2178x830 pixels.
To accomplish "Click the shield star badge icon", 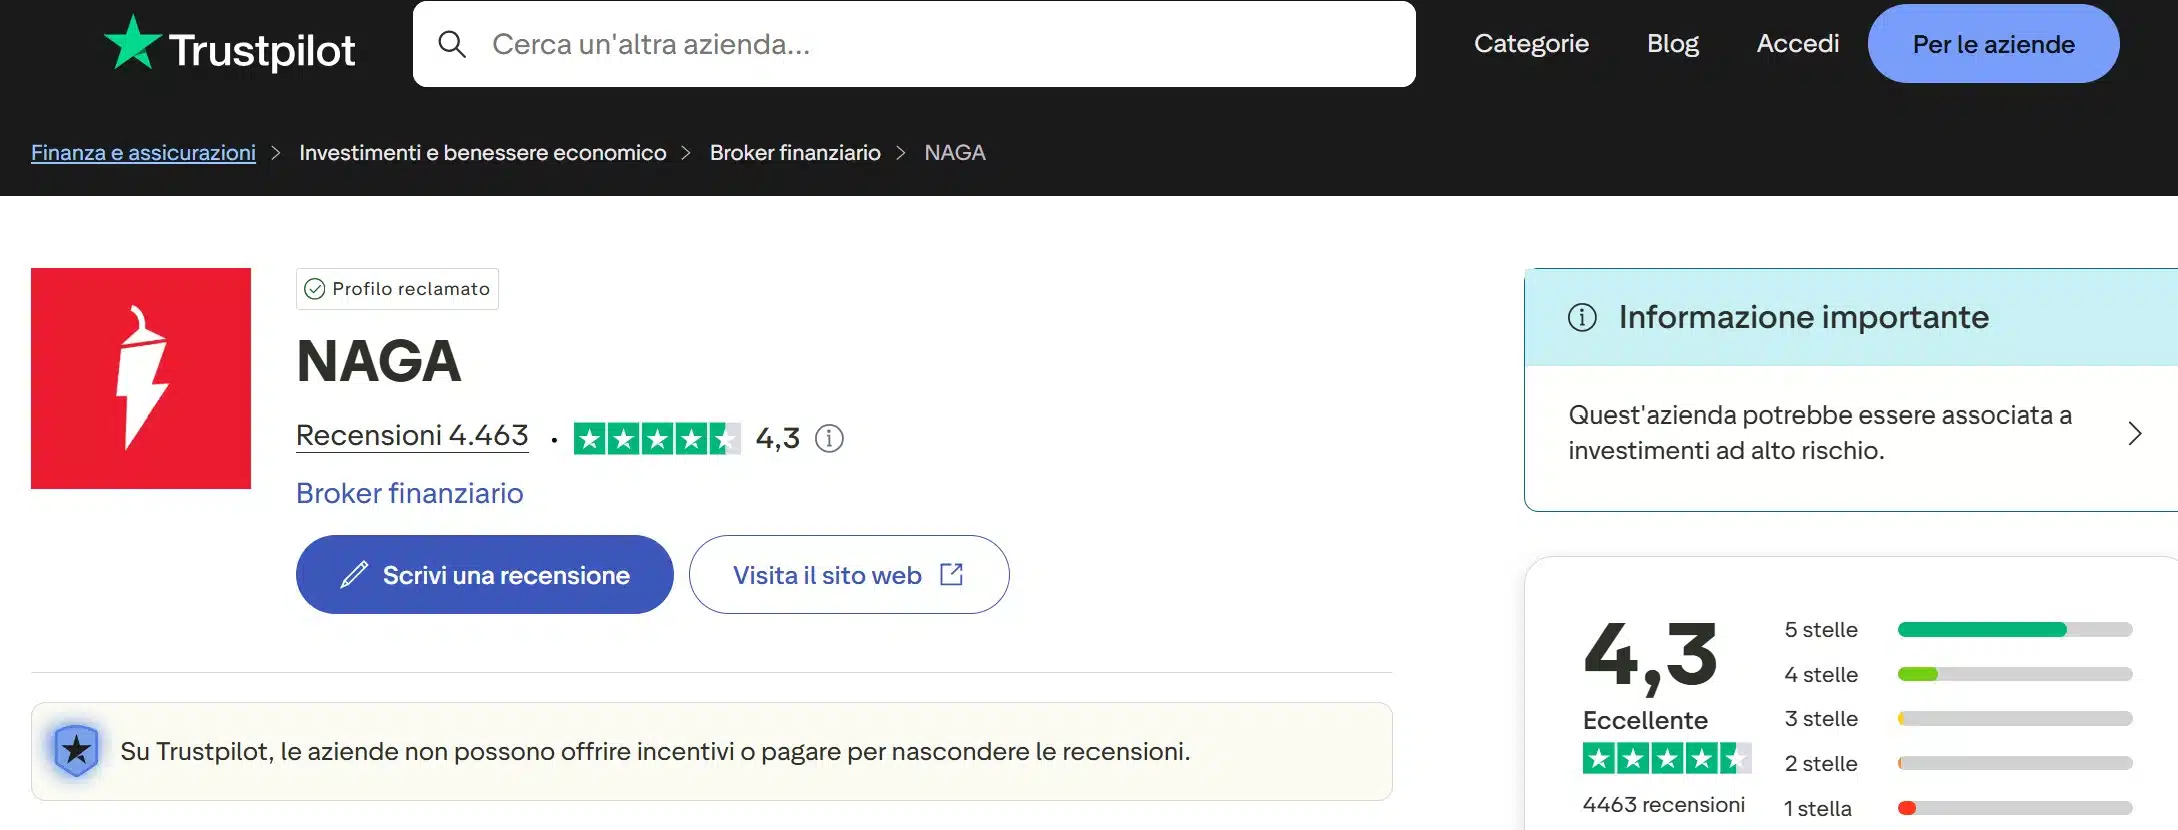I will click(x=76, y=750).
